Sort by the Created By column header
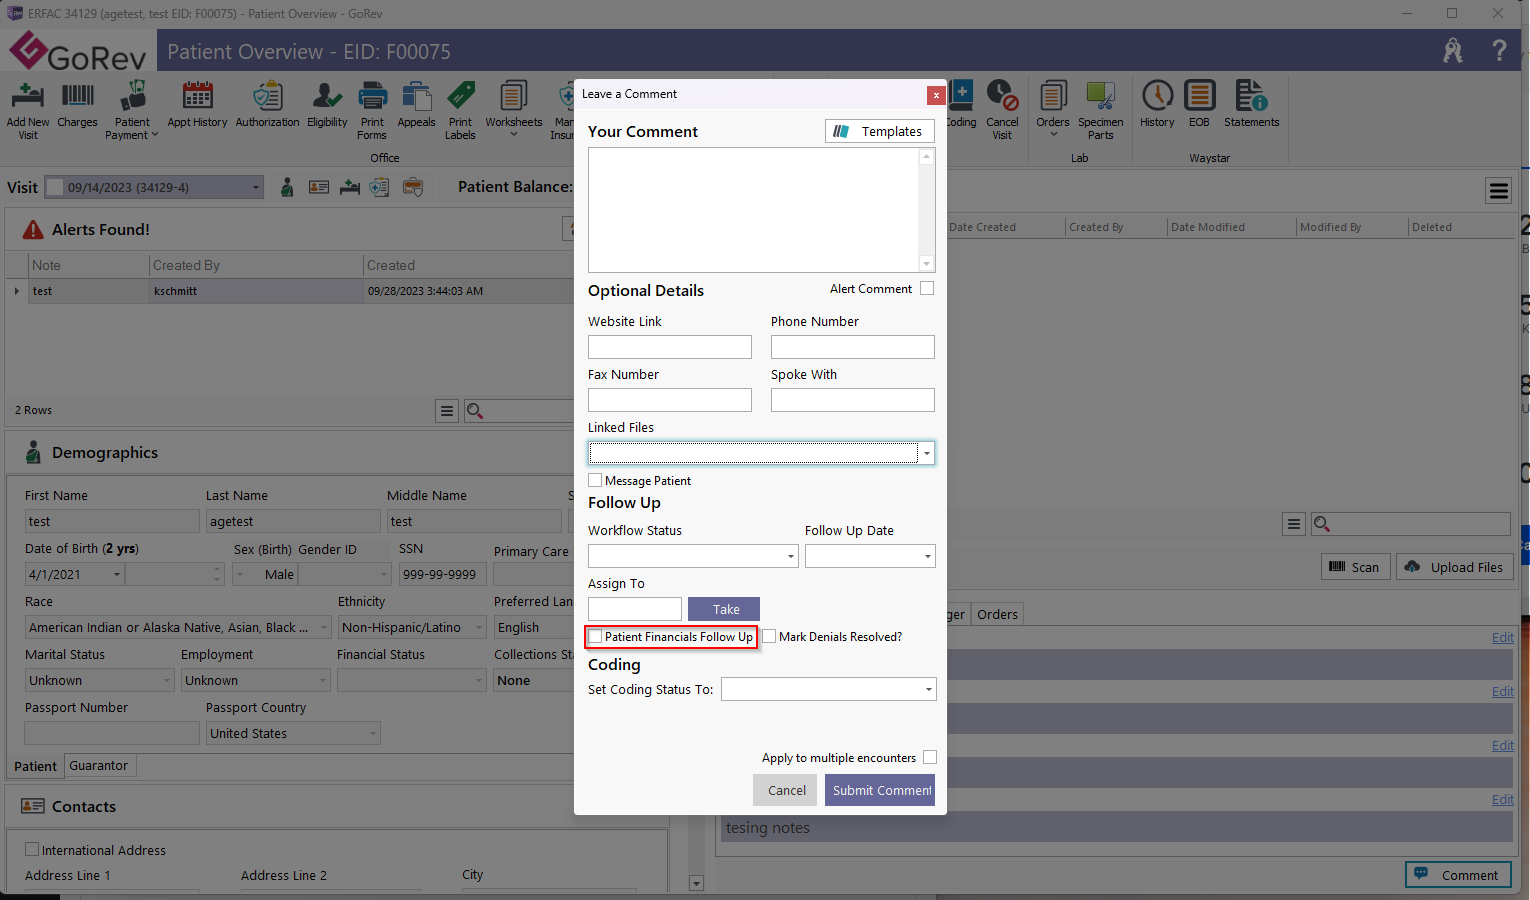 click(256, 265)
